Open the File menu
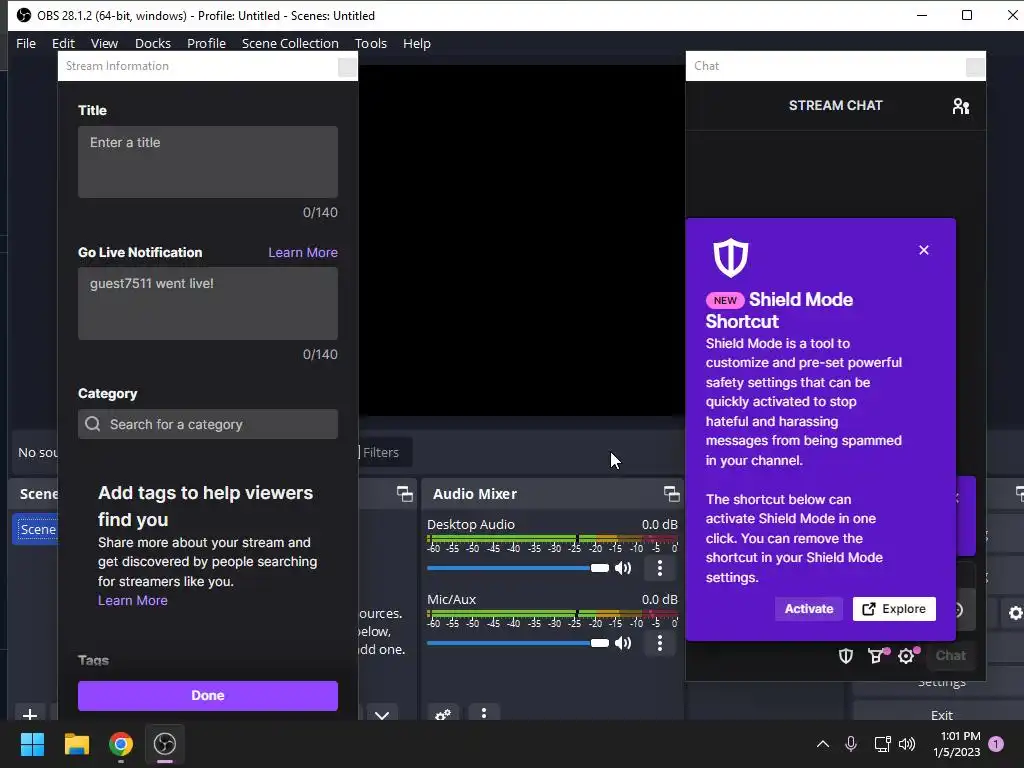The image size is (1024, 768). [26, 43]
